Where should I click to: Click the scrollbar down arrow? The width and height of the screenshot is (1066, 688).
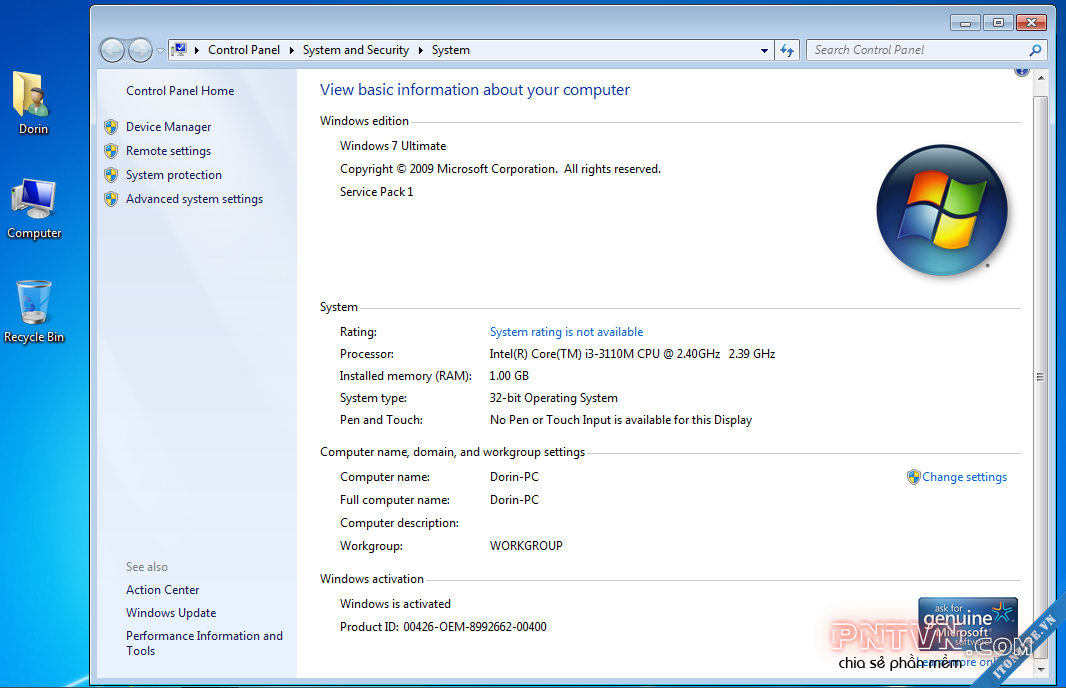pyautogui.click(x=1041, y=669)
